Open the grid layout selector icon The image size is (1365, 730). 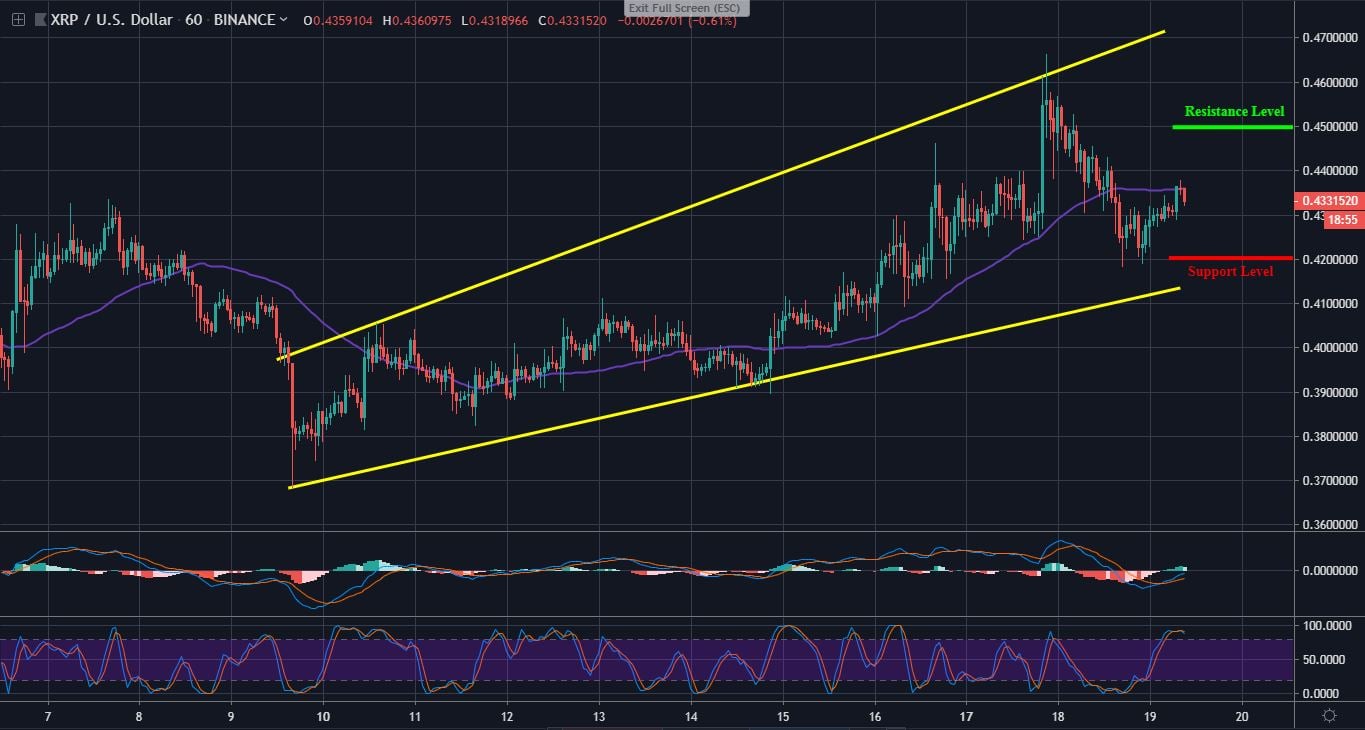point(16,19)
